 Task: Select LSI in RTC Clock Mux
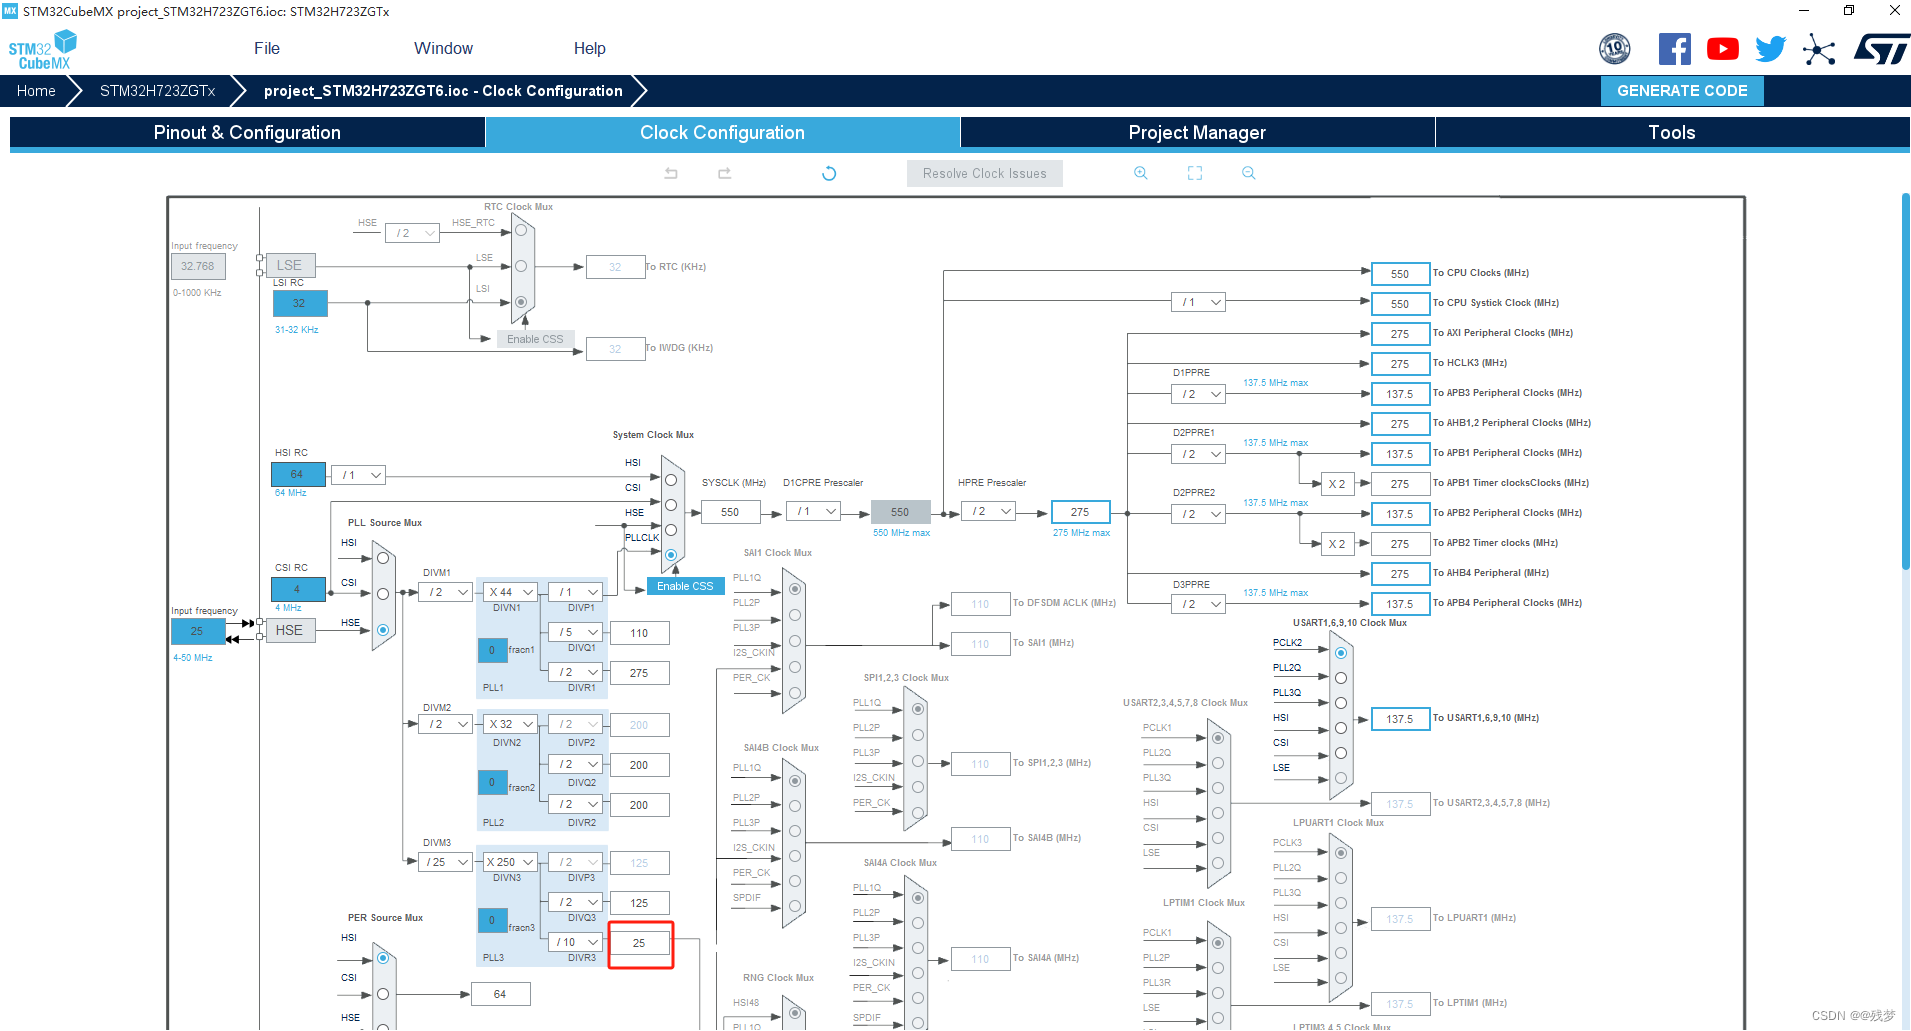pyautogui.click(x=521, y=301)
